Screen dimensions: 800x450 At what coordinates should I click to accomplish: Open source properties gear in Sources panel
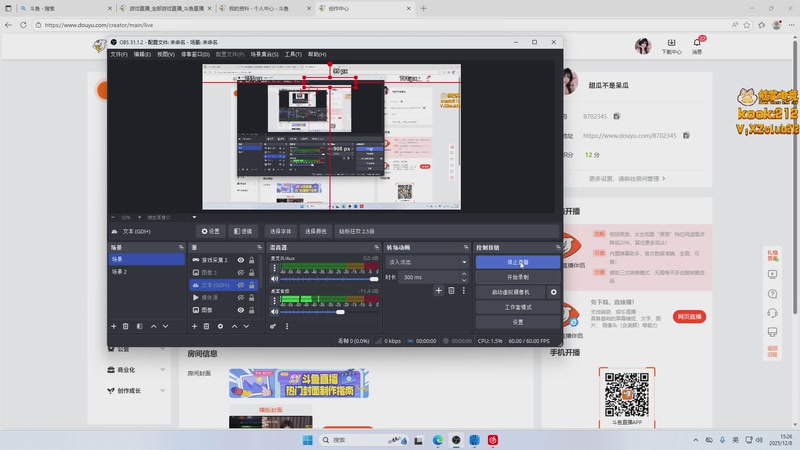coord(220,326)
